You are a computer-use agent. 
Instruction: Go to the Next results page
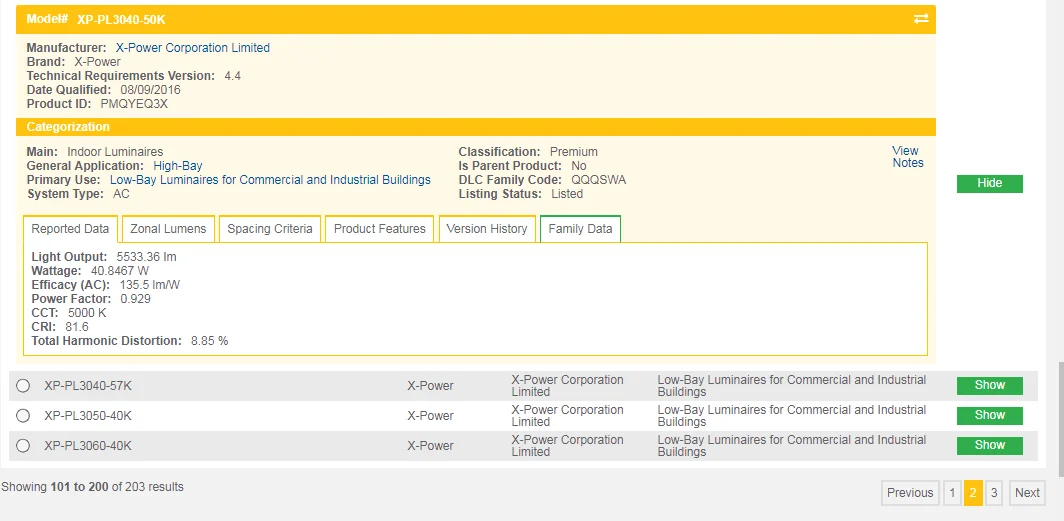coord(1027,493)
